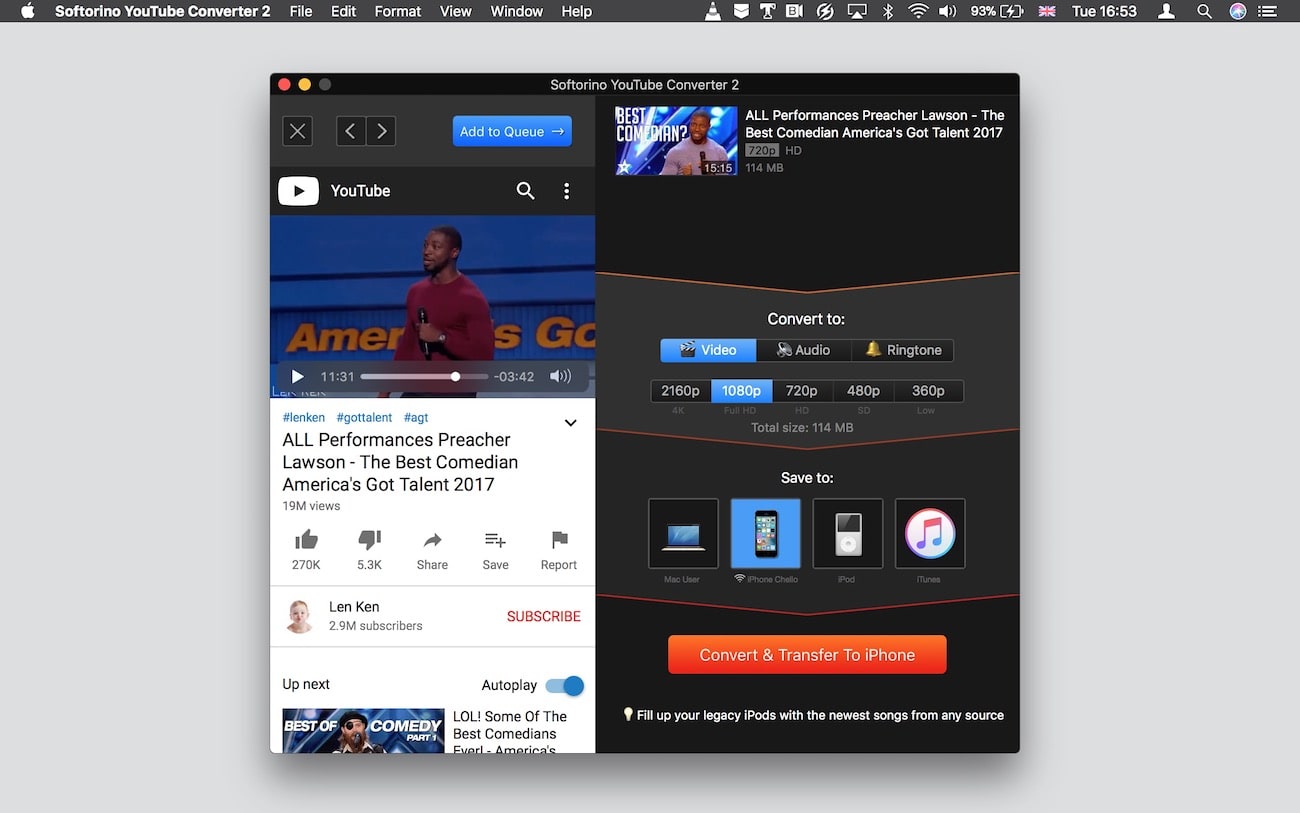Screen dimensions: 1300x813
Task: Choose 480p SD resolution
Action: click(863, 391)
